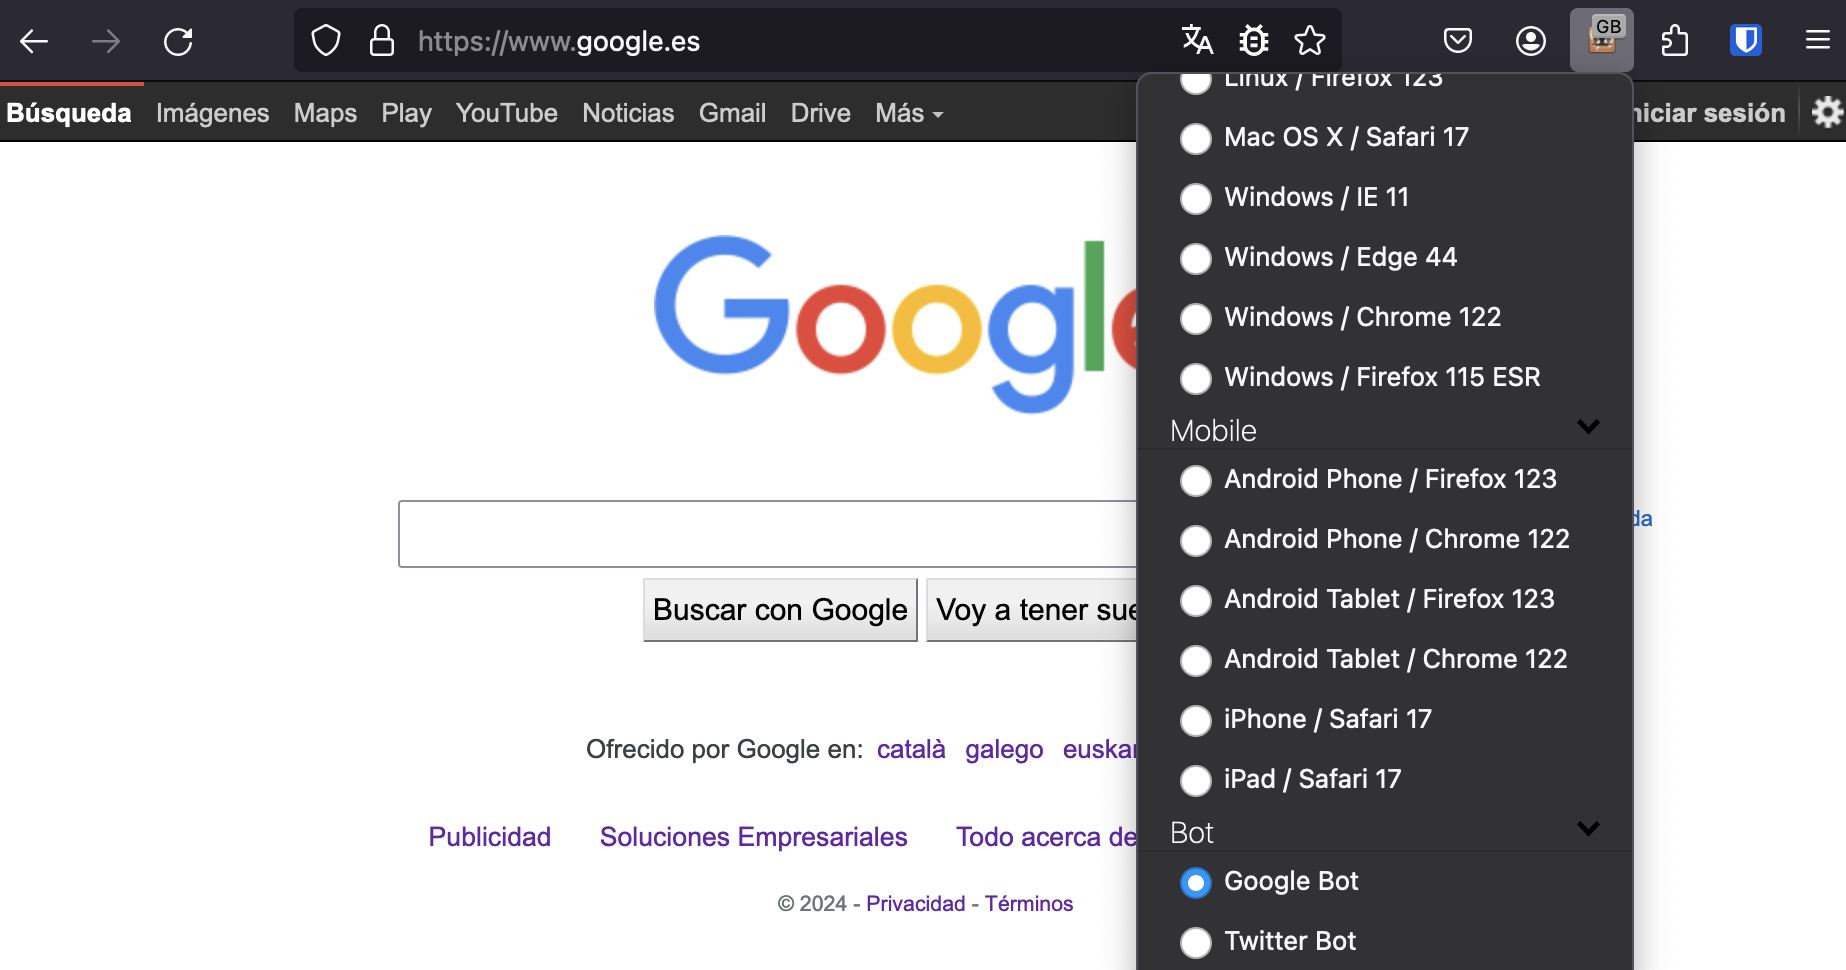The height and width of the screenshot is (970, 1846).
Task: Save page to Pocket
Action: (1458, 41)
